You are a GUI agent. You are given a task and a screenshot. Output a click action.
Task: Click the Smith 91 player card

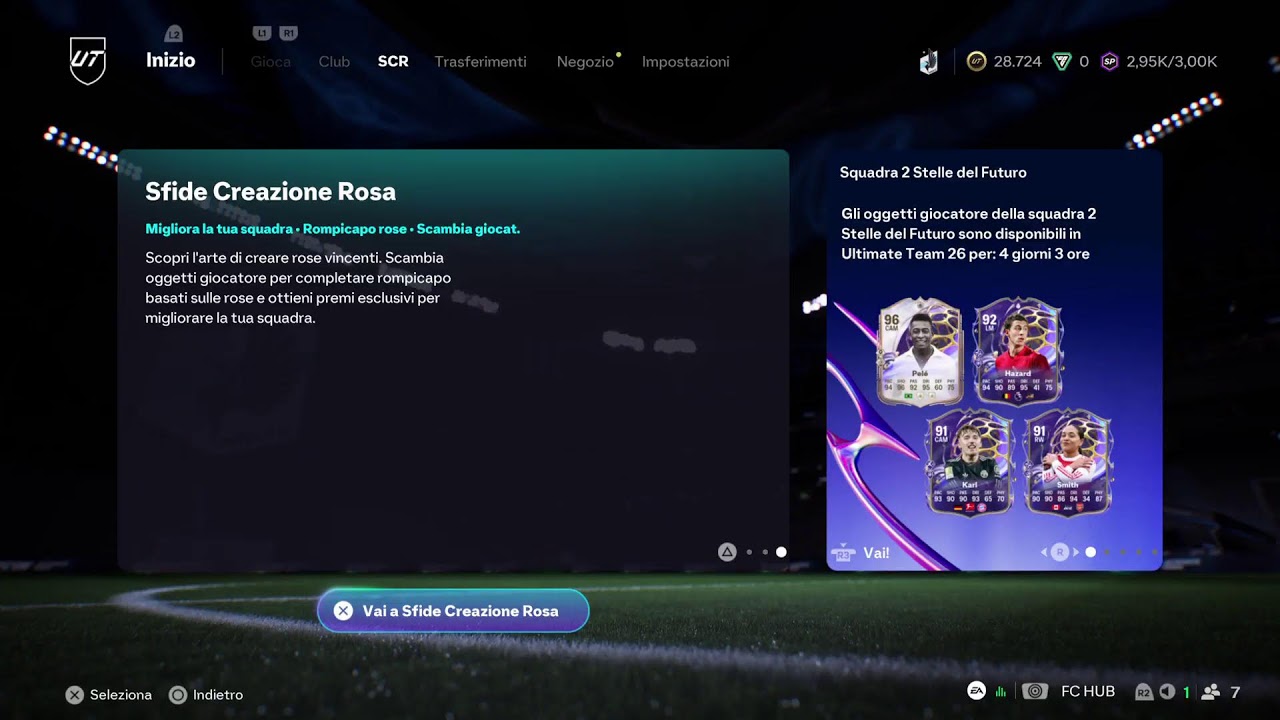[x=1068, y=462]
